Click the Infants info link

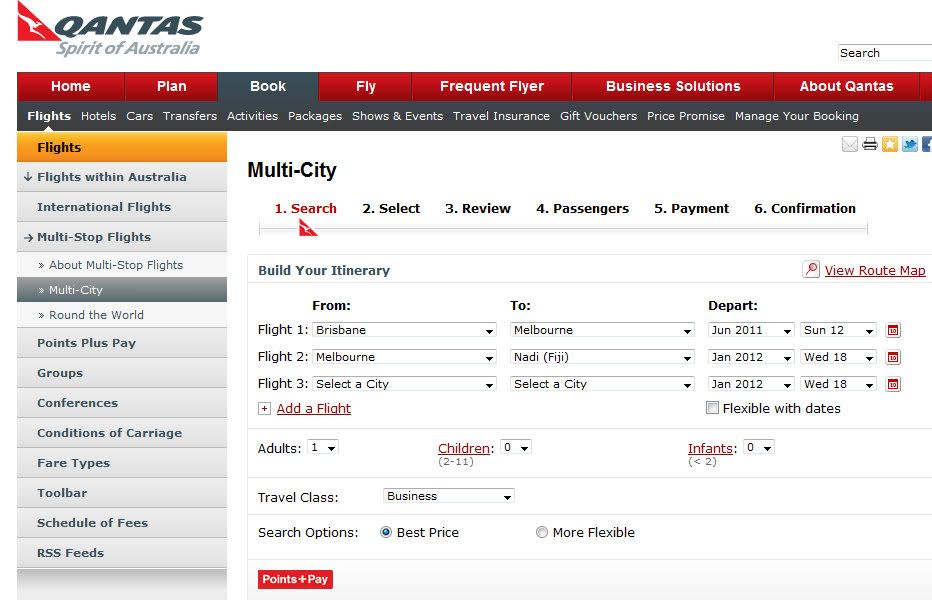pos(710,448)
